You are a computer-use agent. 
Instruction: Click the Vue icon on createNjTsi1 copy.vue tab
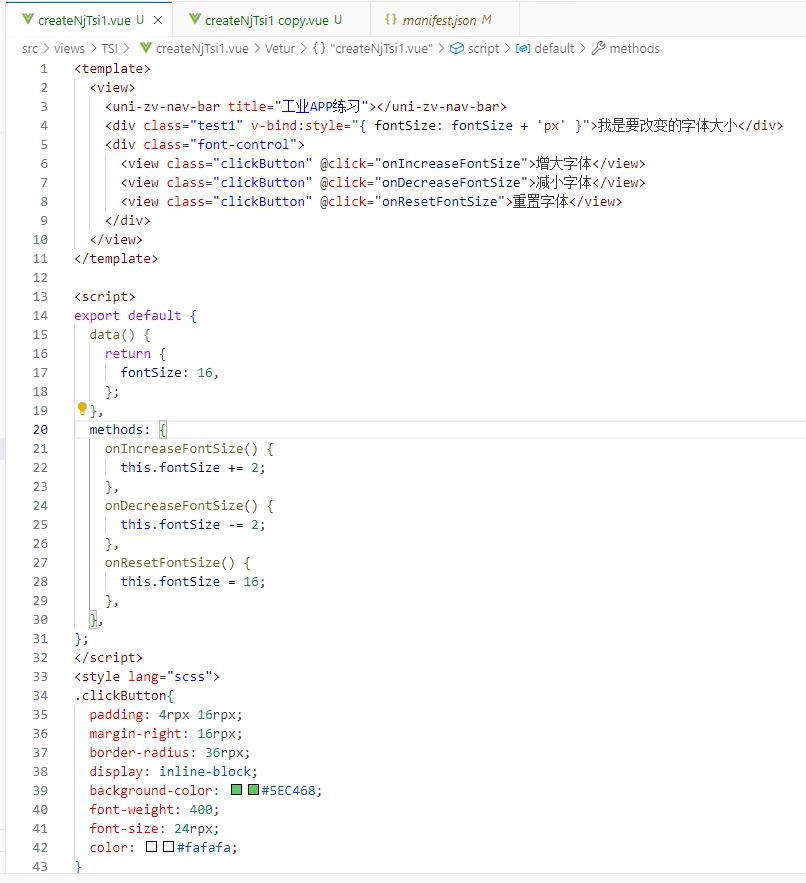(194, 20)
